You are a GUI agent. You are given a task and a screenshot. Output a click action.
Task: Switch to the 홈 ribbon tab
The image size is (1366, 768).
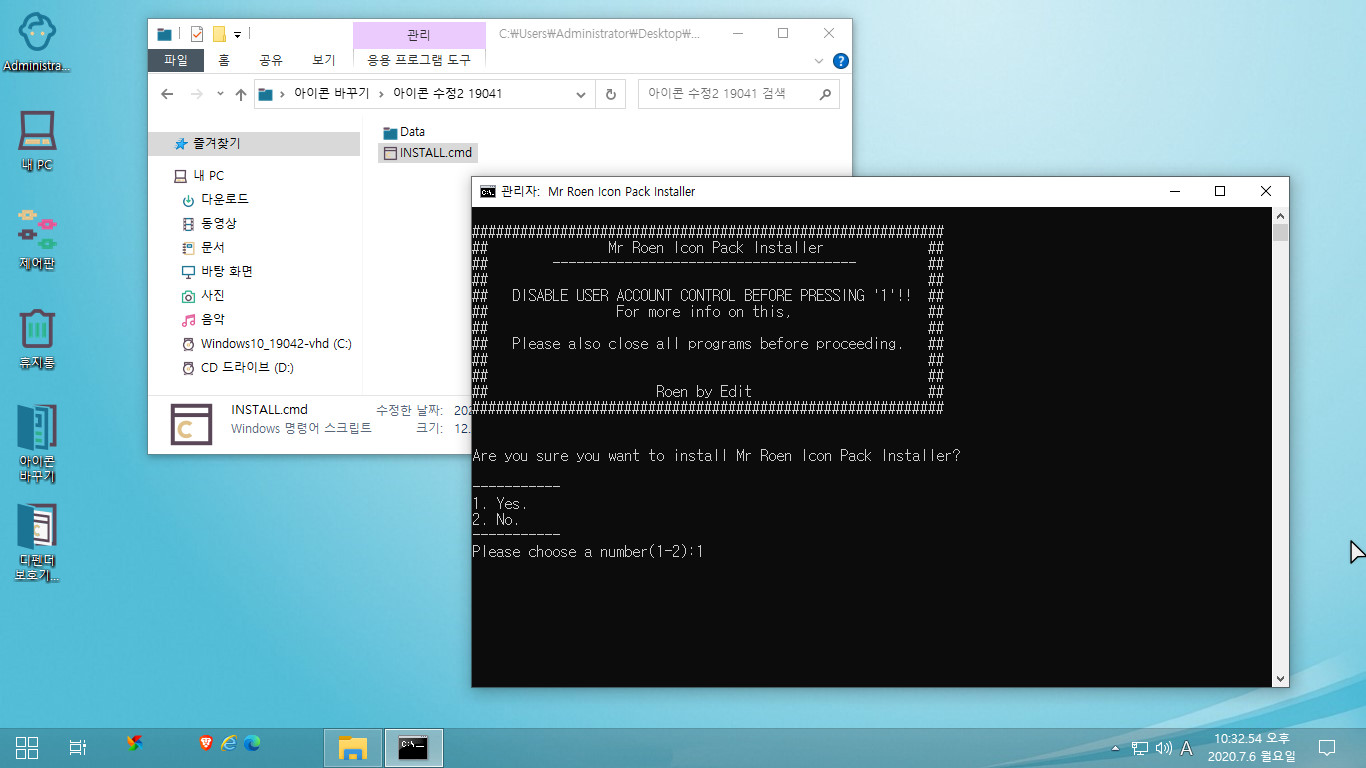224,60
